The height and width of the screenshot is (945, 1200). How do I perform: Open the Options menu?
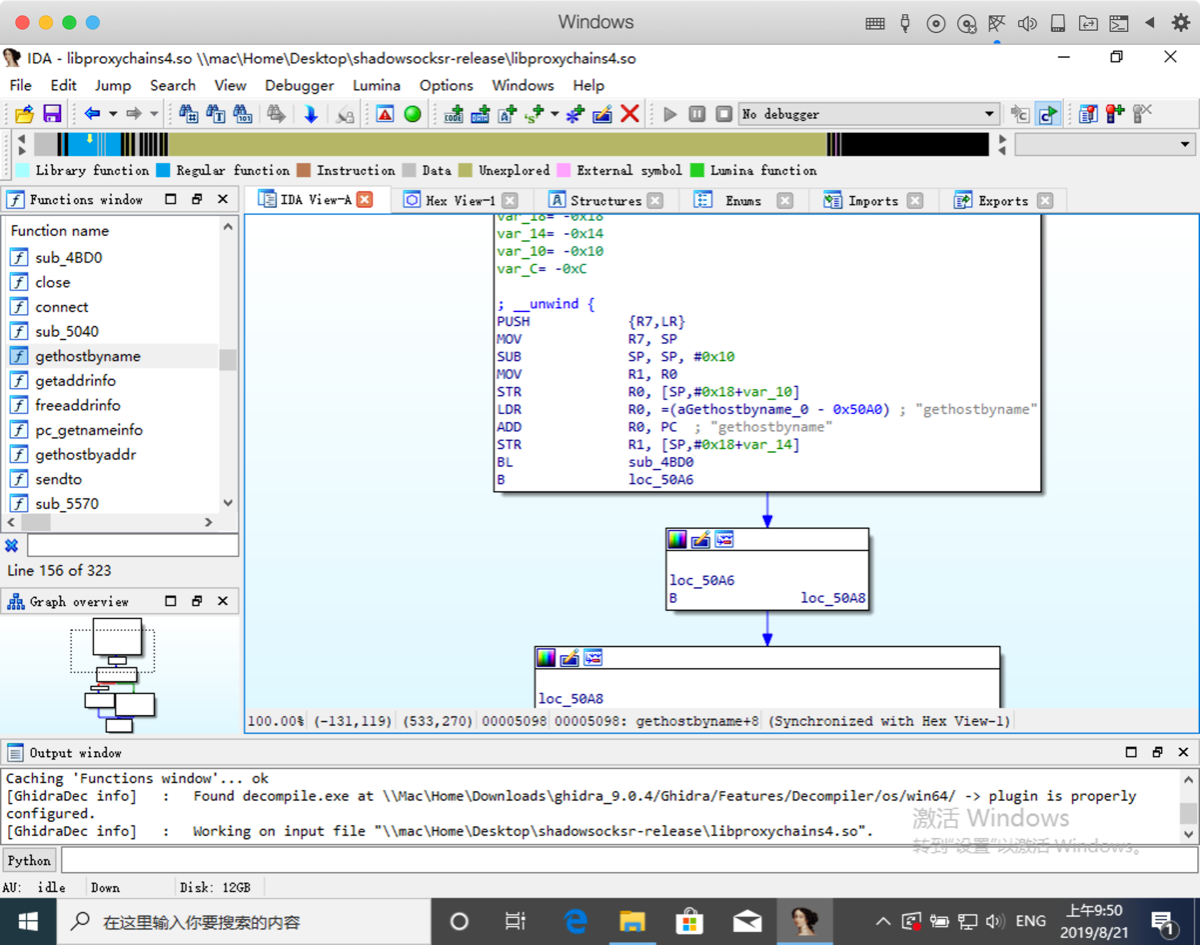pos(446,85)
